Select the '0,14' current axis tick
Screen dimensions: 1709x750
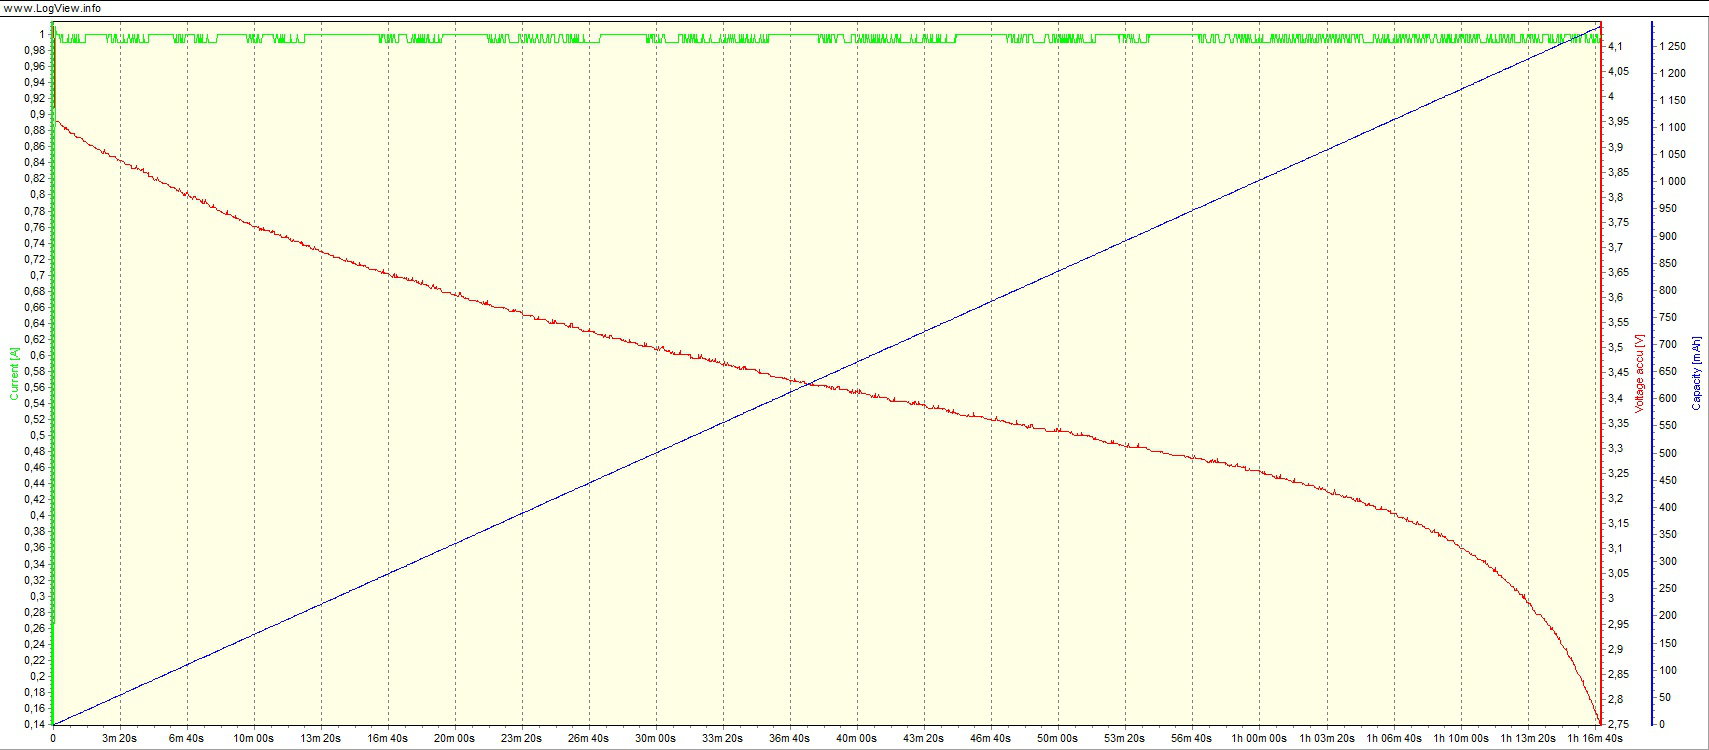(34, 724)
